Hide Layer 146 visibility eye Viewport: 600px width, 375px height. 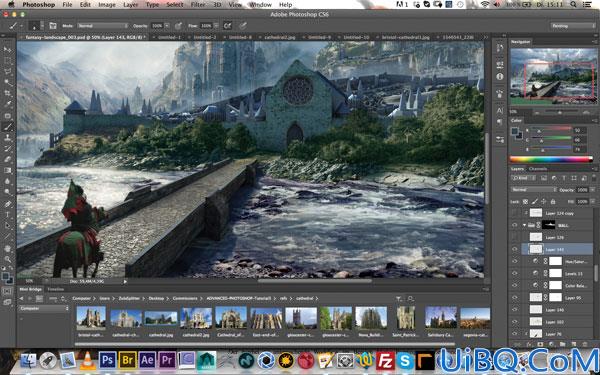(515, 310)
